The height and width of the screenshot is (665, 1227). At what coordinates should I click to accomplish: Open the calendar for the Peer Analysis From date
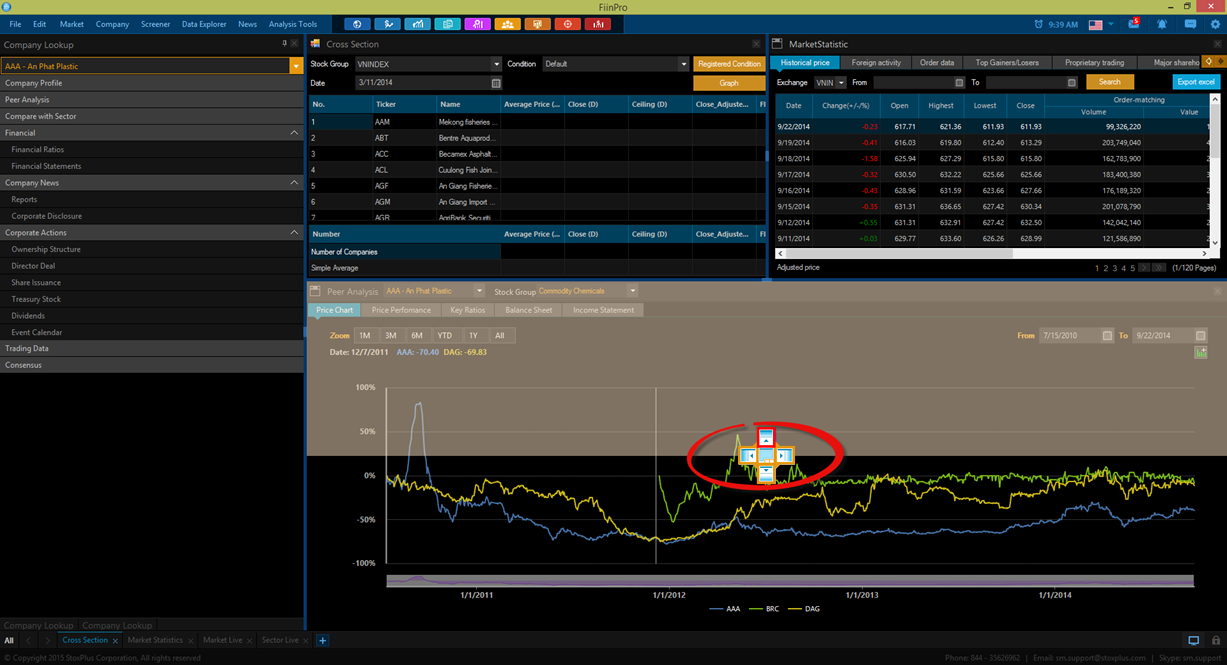point(1107,336)
